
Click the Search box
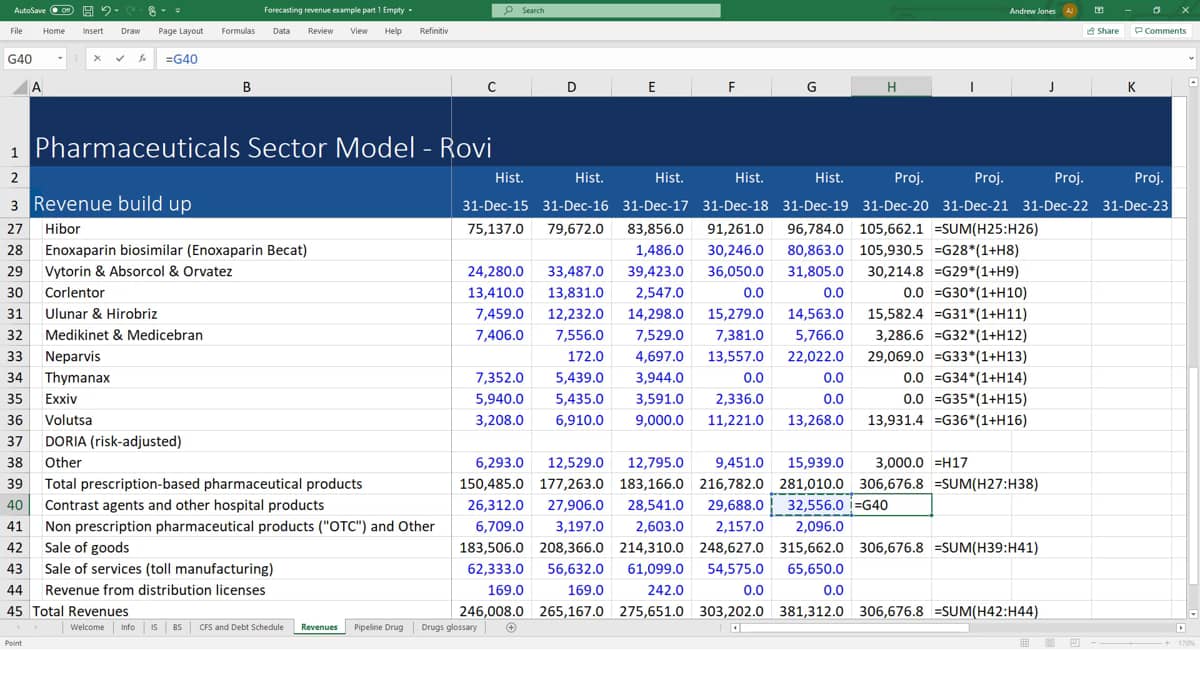click(606, 10)
